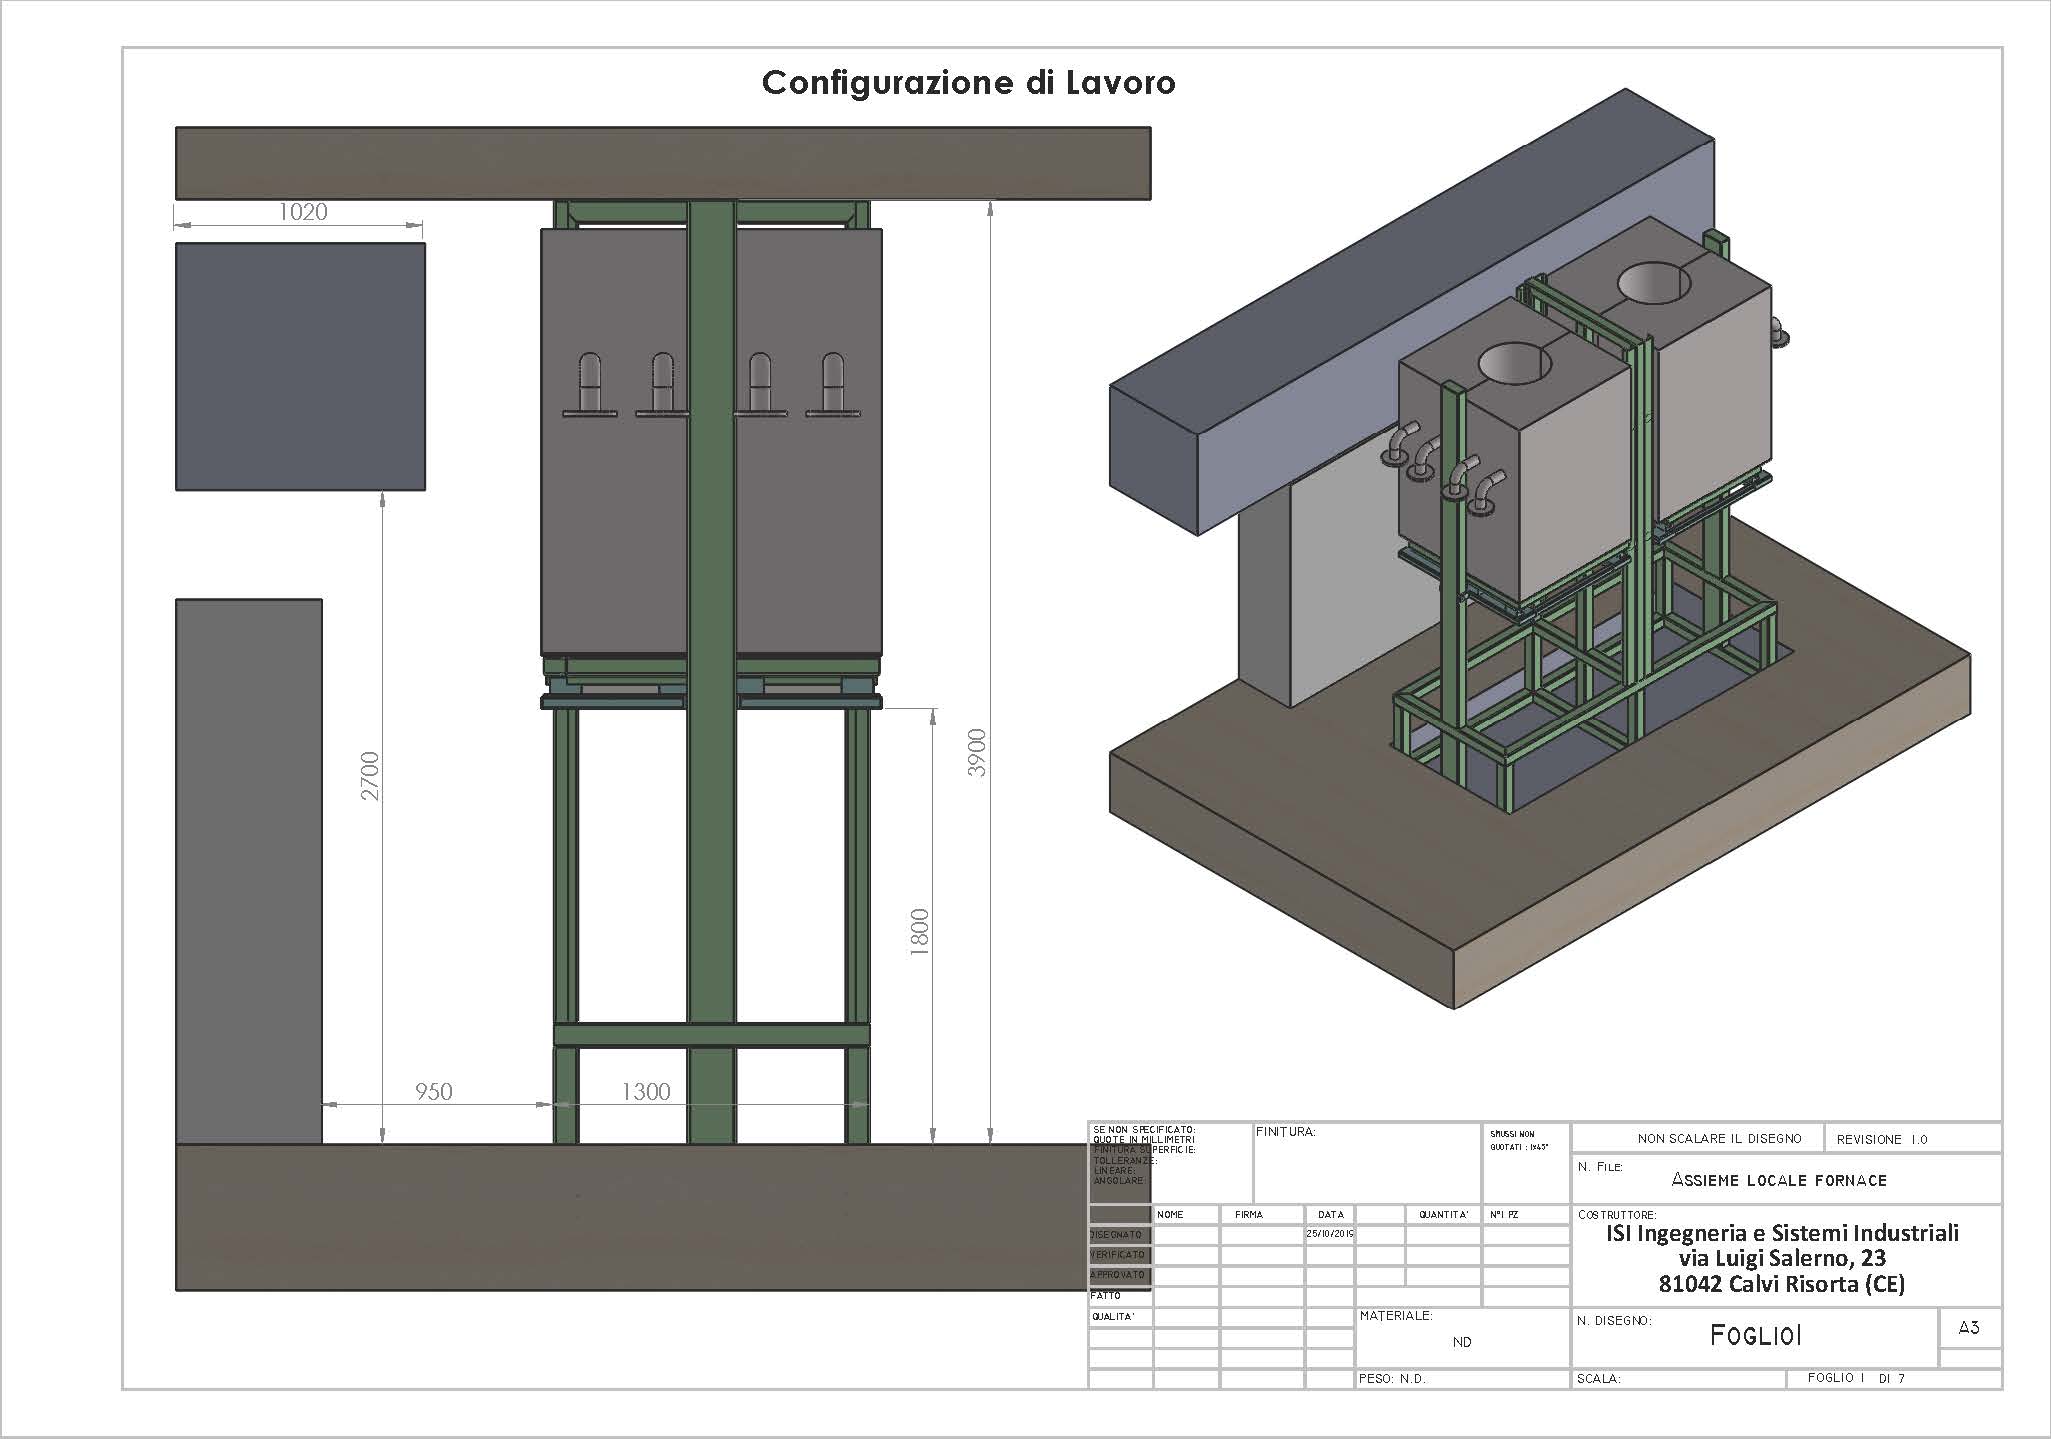Click the "SCALA:" label
This screenshot has height=1439, width=2051.
click(x=1598, y=1379)
